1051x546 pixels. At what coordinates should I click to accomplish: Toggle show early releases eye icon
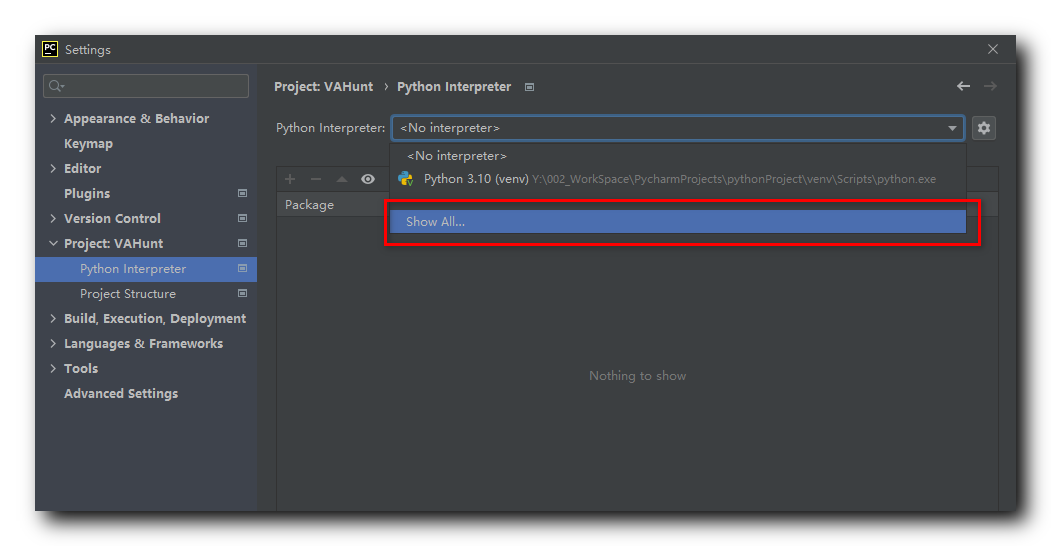(x=368, y=179)
